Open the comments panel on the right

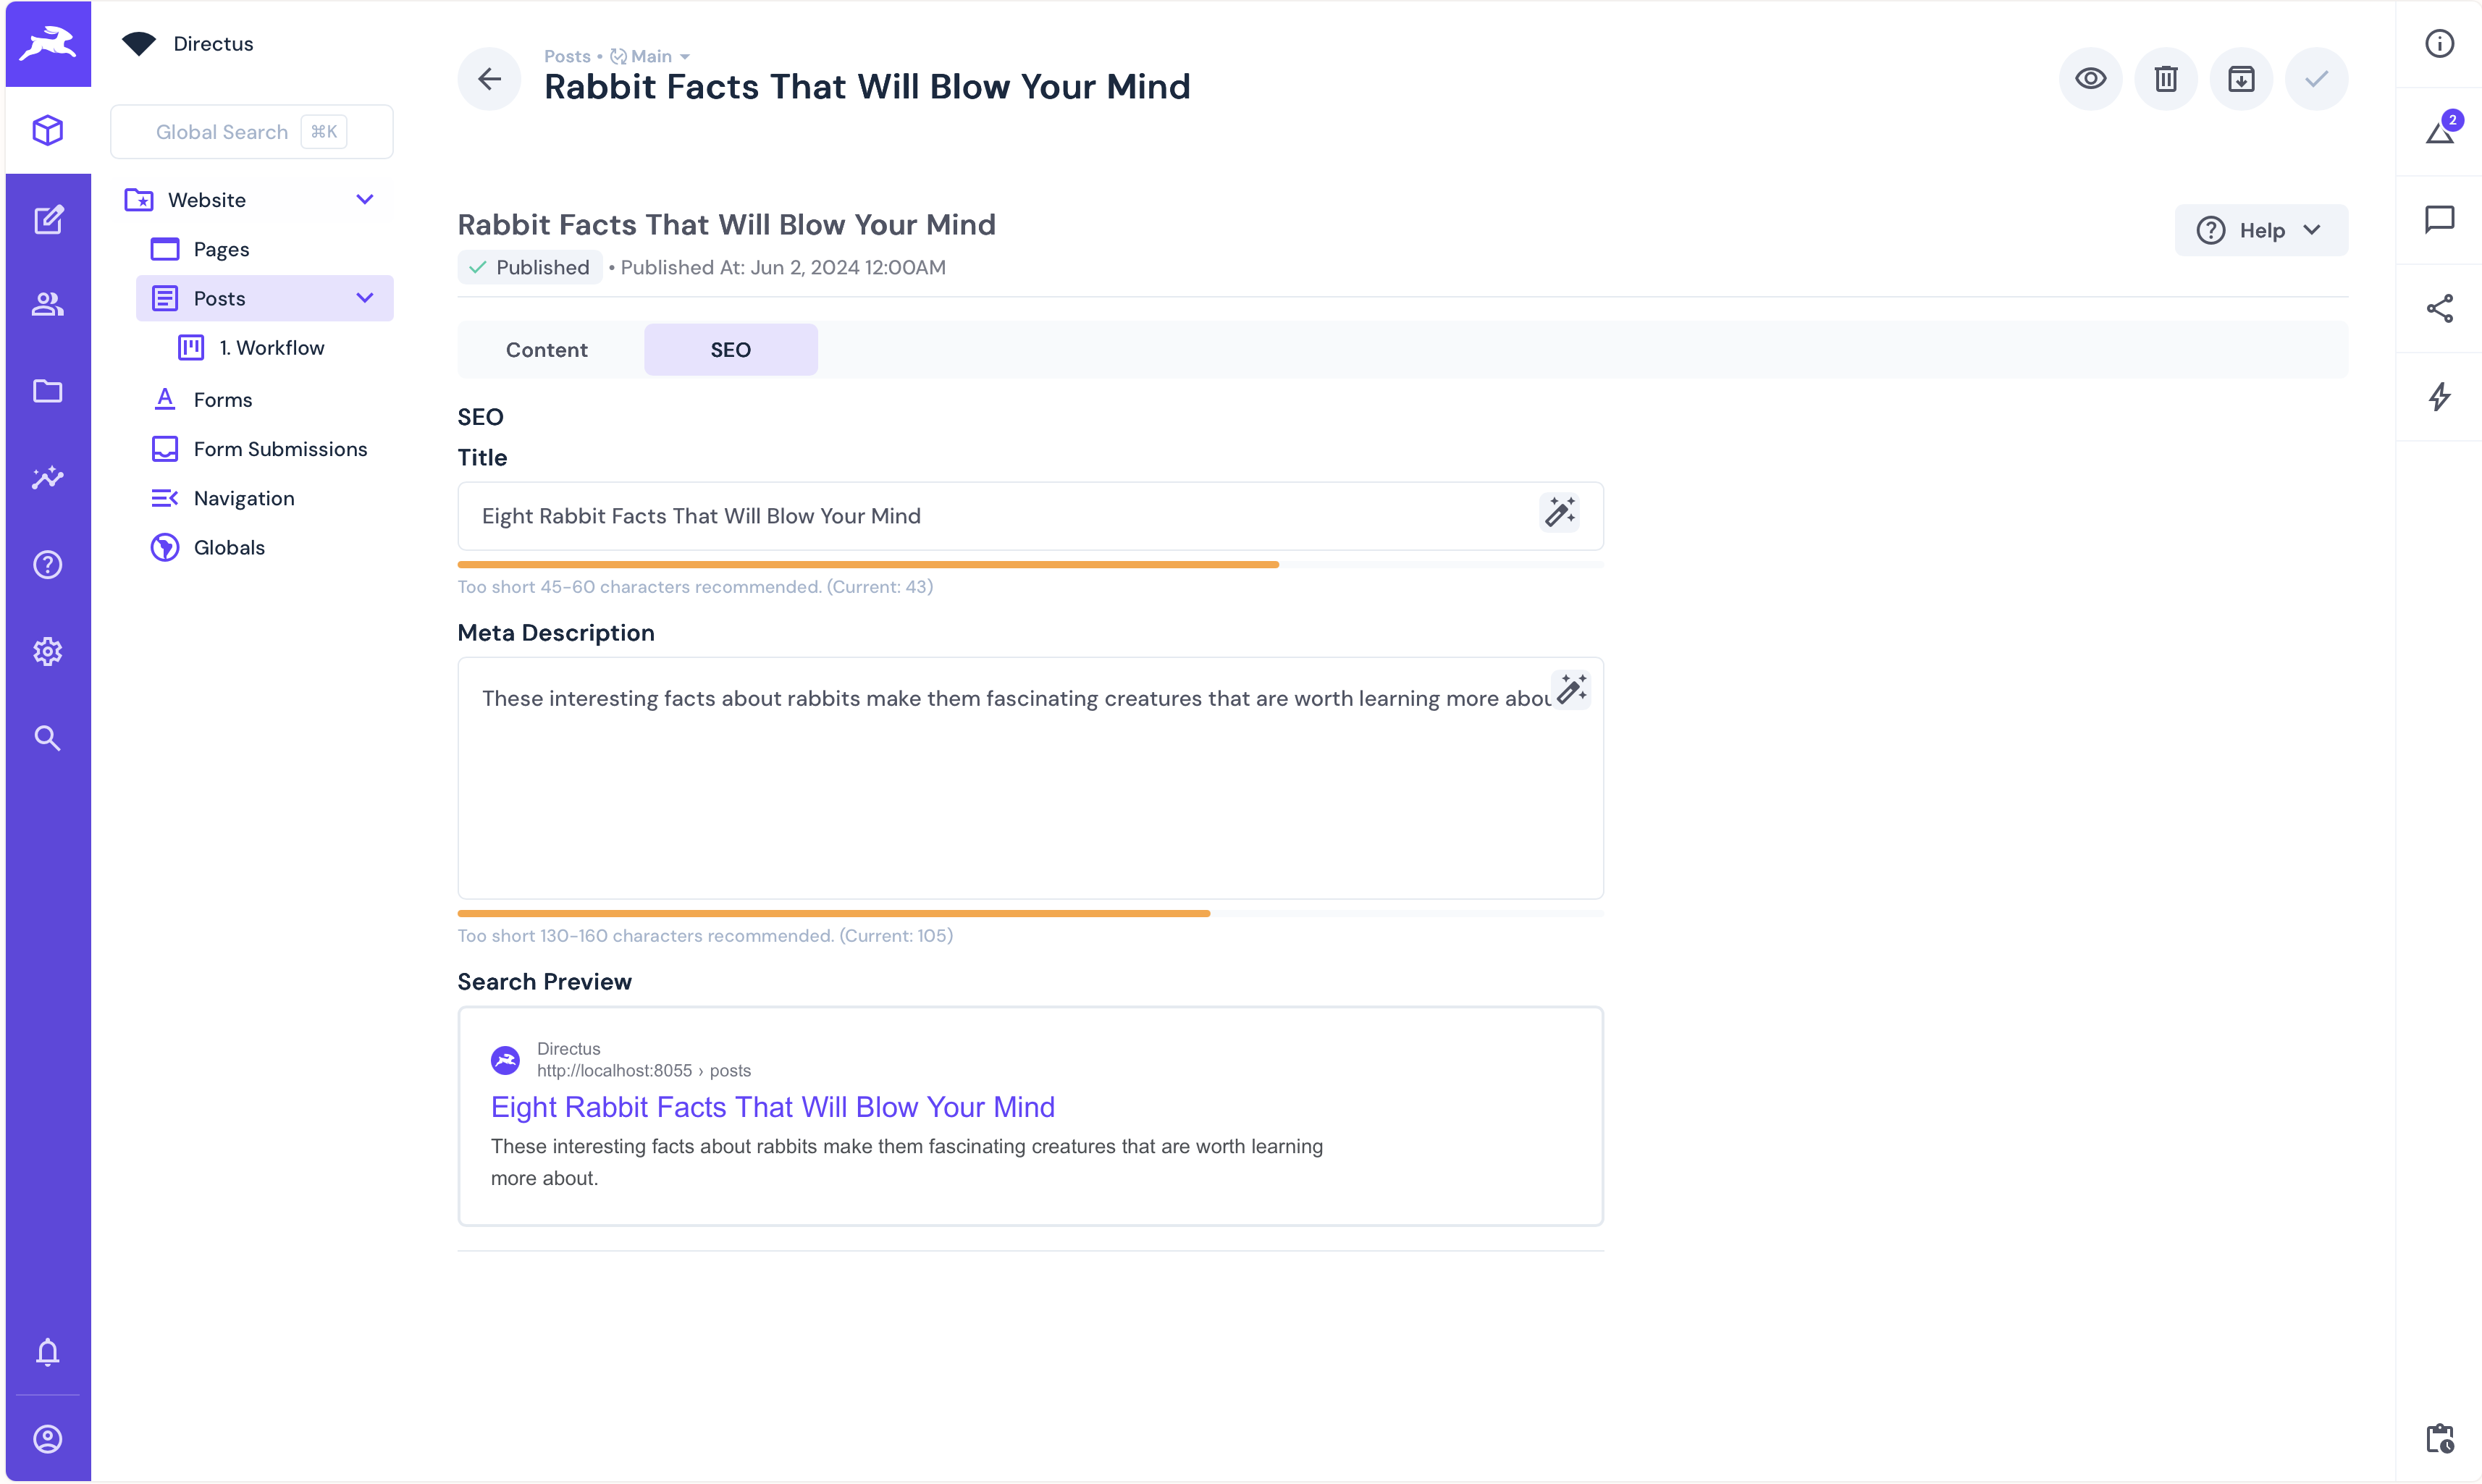[x=2440, y=218]
